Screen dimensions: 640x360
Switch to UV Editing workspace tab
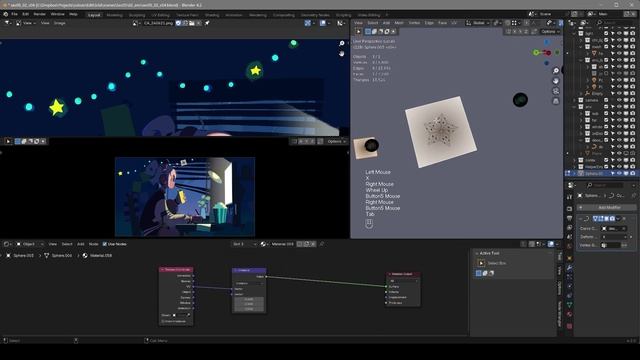(160, 15)
